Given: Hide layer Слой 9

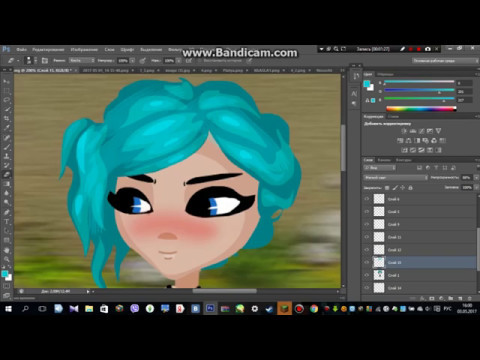Looking at the screenshot, I should [367, 224].
